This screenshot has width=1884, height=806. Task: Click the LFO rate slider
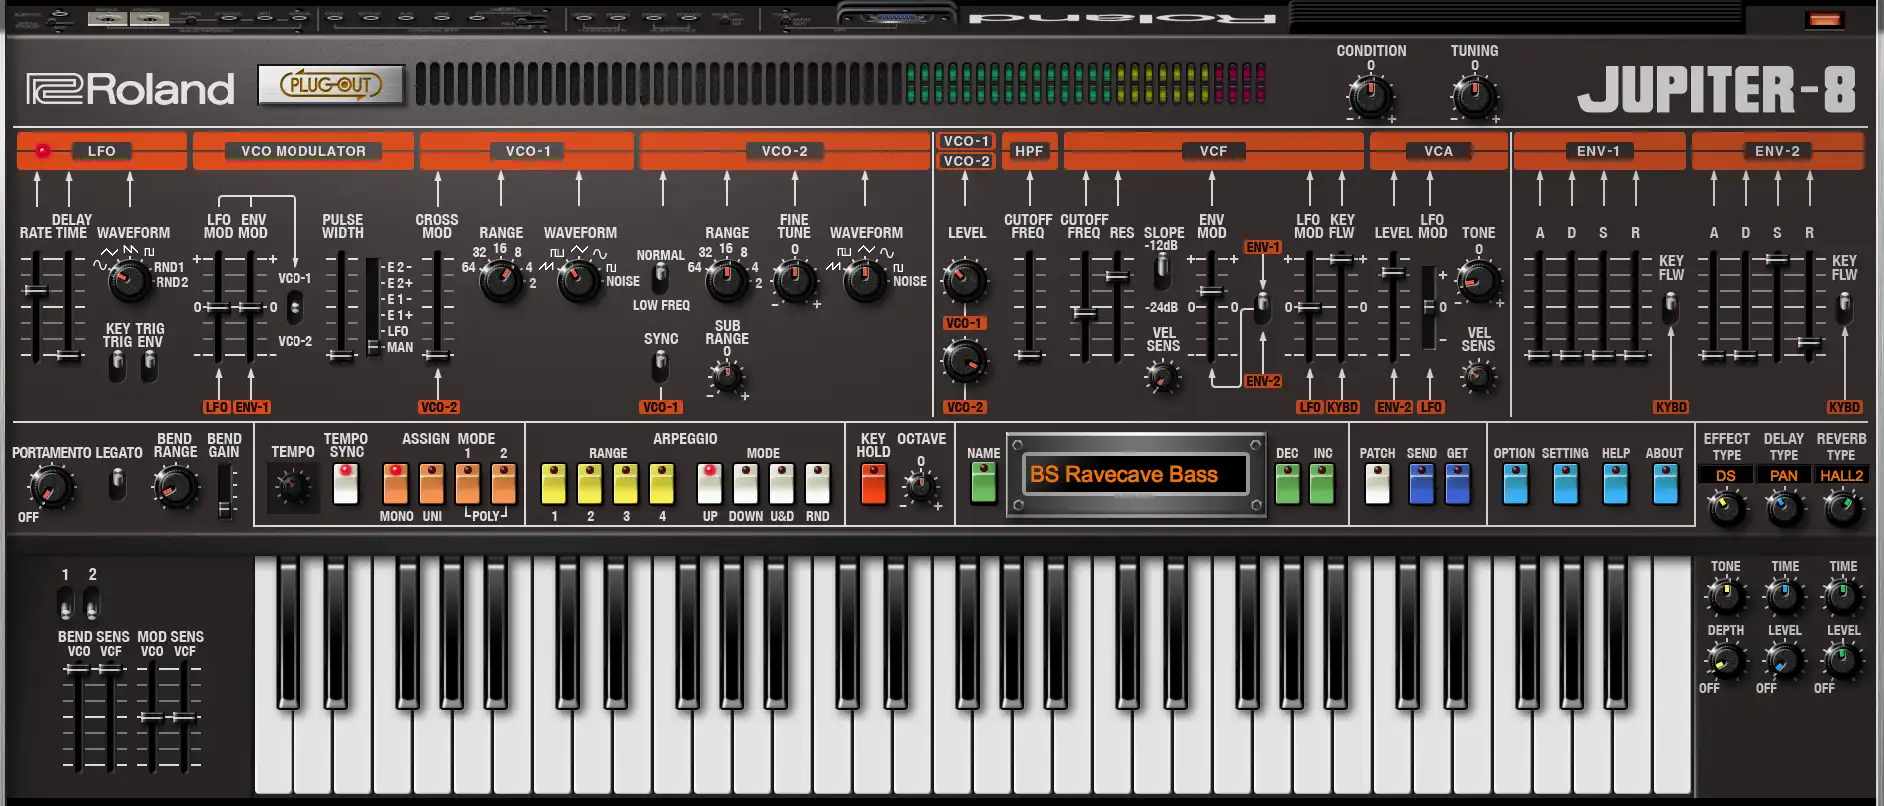(x=36, y=291)
